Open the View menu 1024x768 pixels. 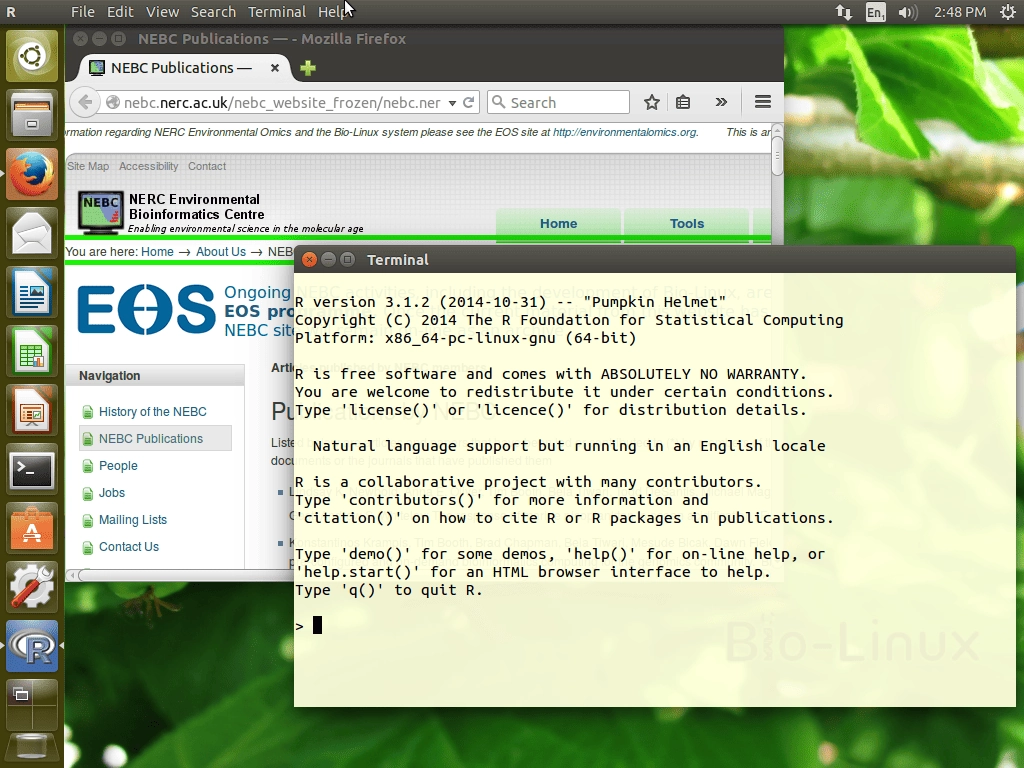[x=162, y=12]
